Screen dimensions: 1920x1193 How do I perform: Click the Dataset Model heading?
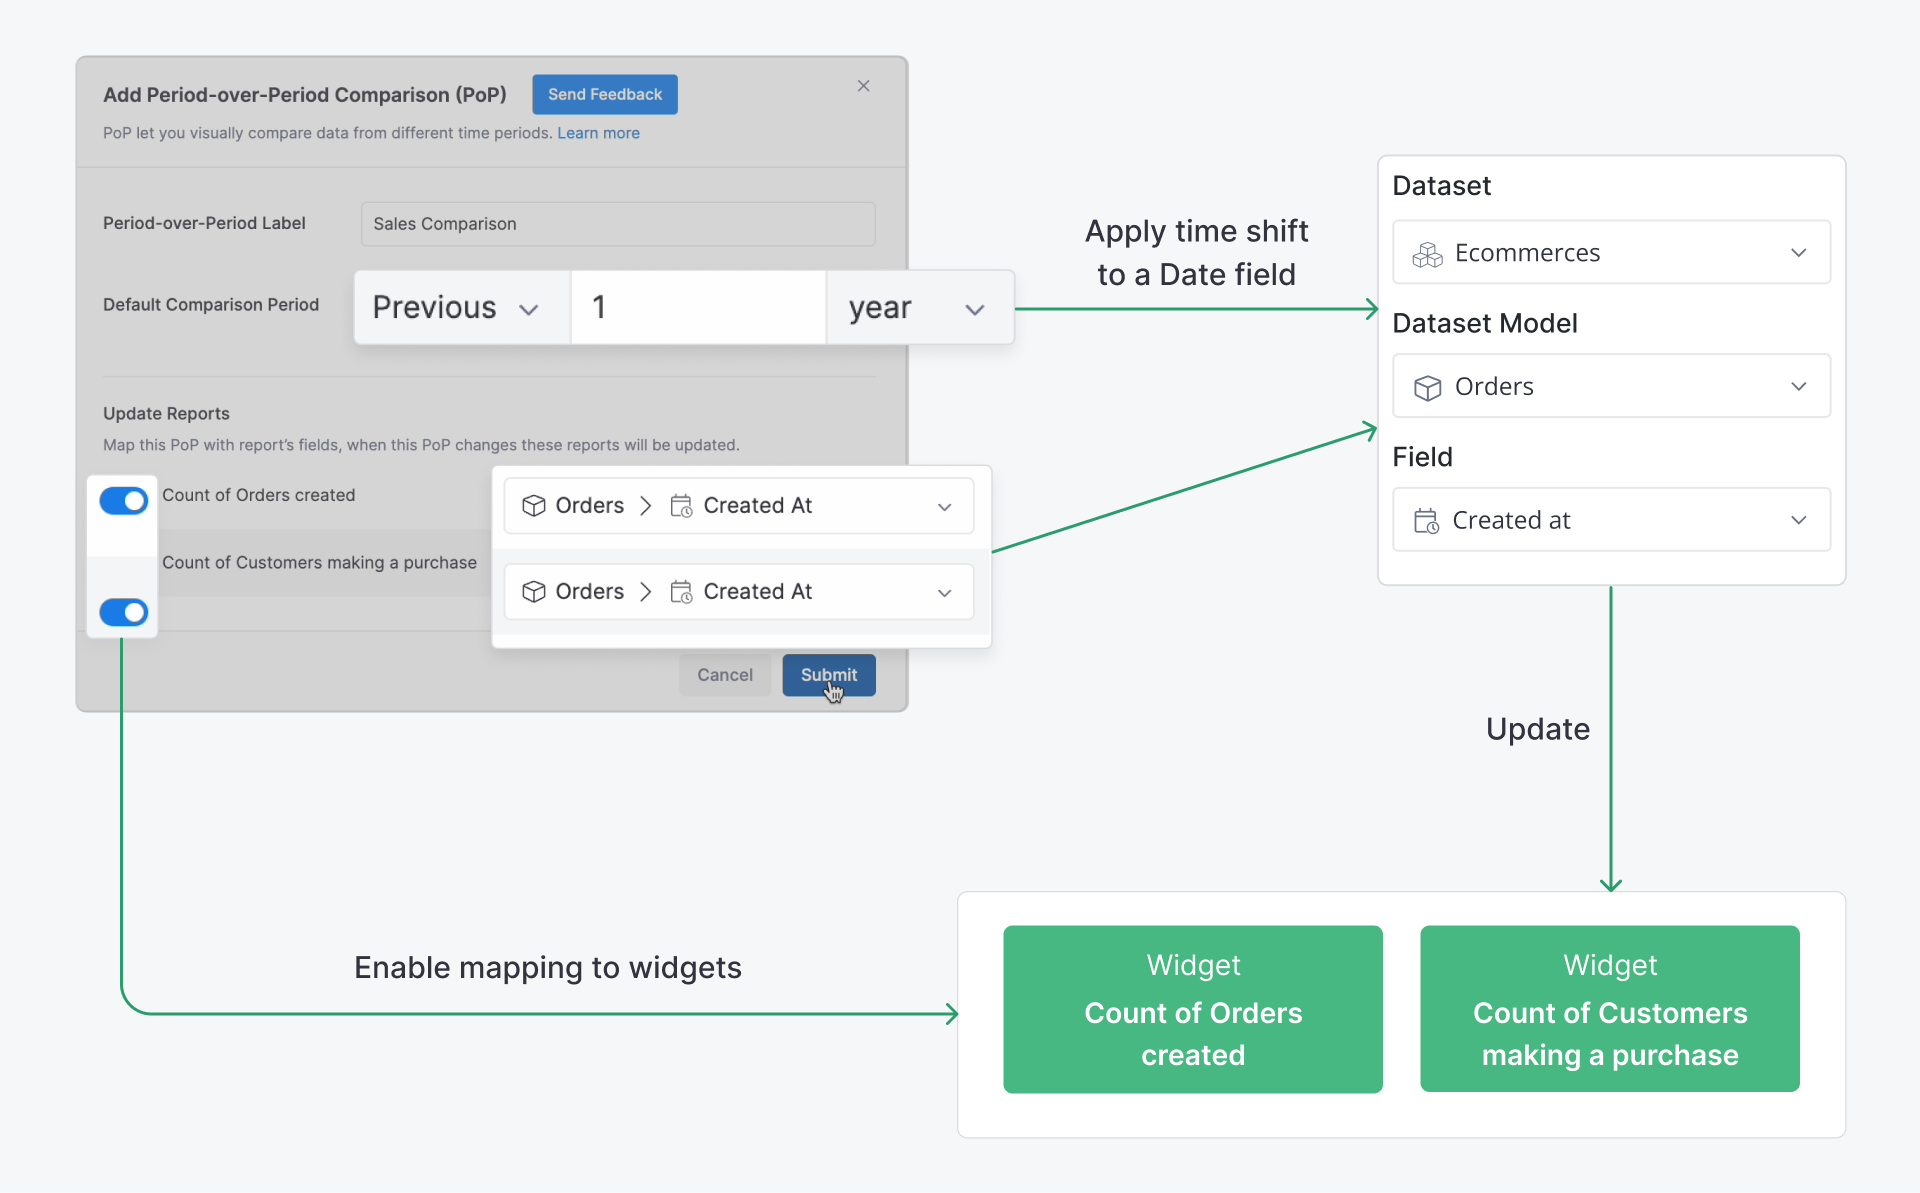tap(1485, 323)
